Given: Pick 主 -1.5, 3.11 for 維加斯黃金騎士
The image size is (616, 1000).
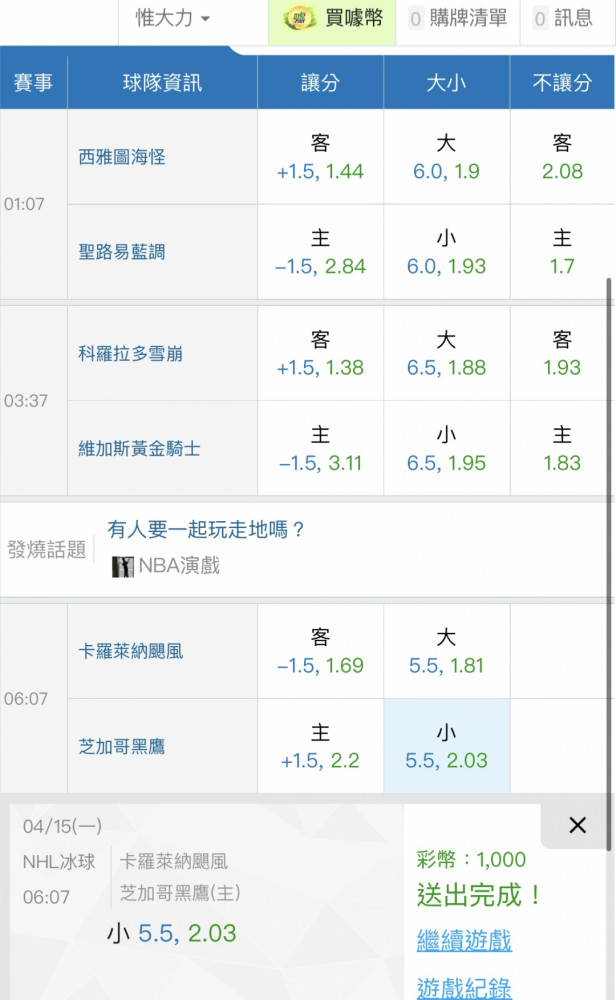Looking at the screenshot, I should 320,448.
